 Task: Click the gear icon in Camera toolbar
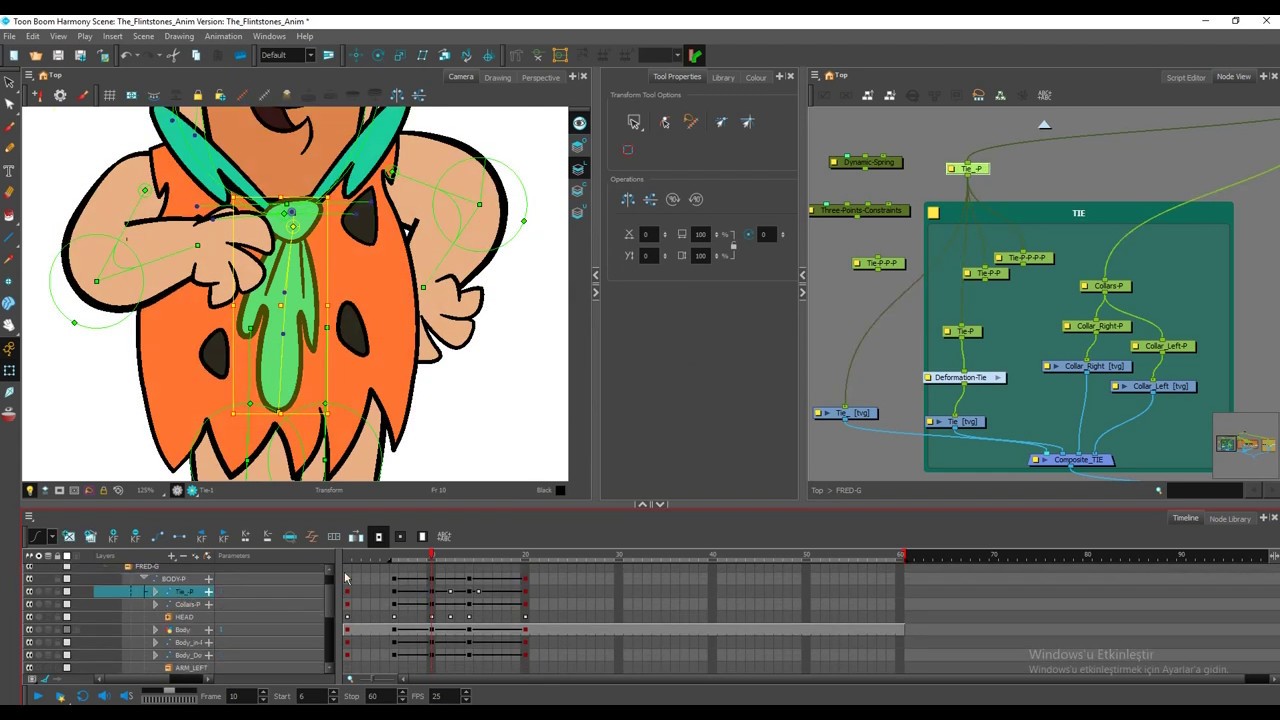pos(60,95)
